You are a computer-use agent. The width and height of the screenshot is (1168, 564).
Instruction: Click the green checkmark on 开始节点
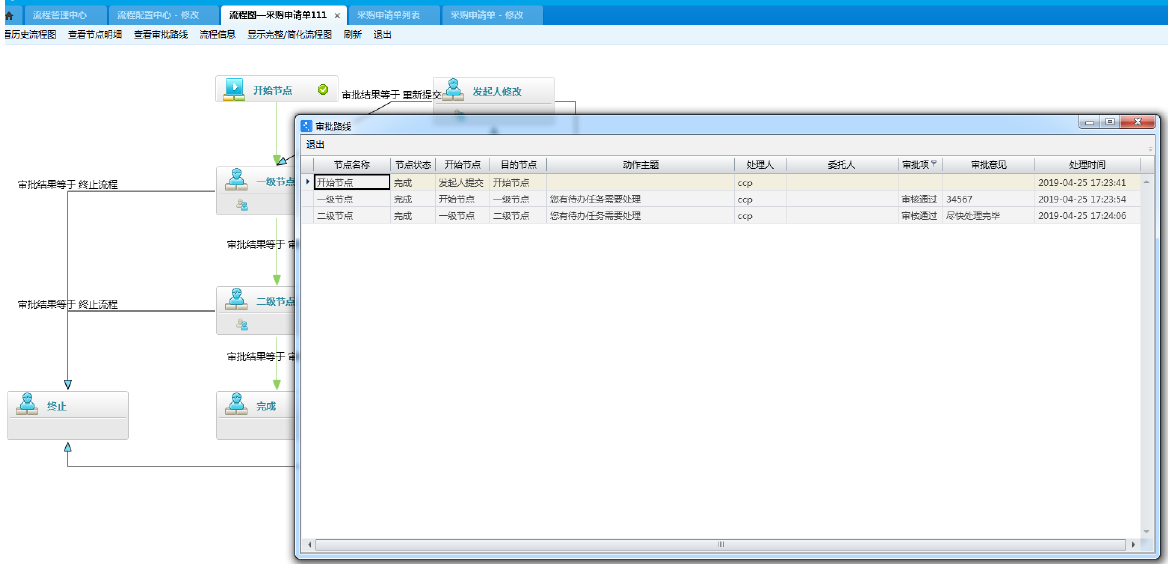pos(323,90)
